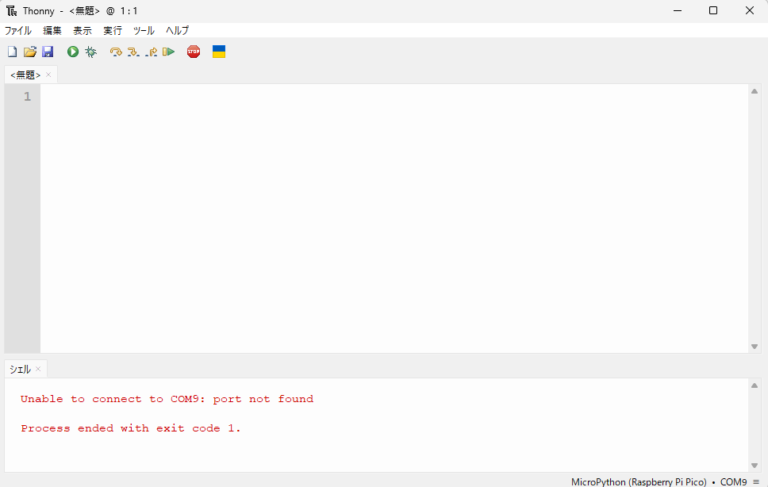
Task: Click the New file icon
Action: pos(12,52)
